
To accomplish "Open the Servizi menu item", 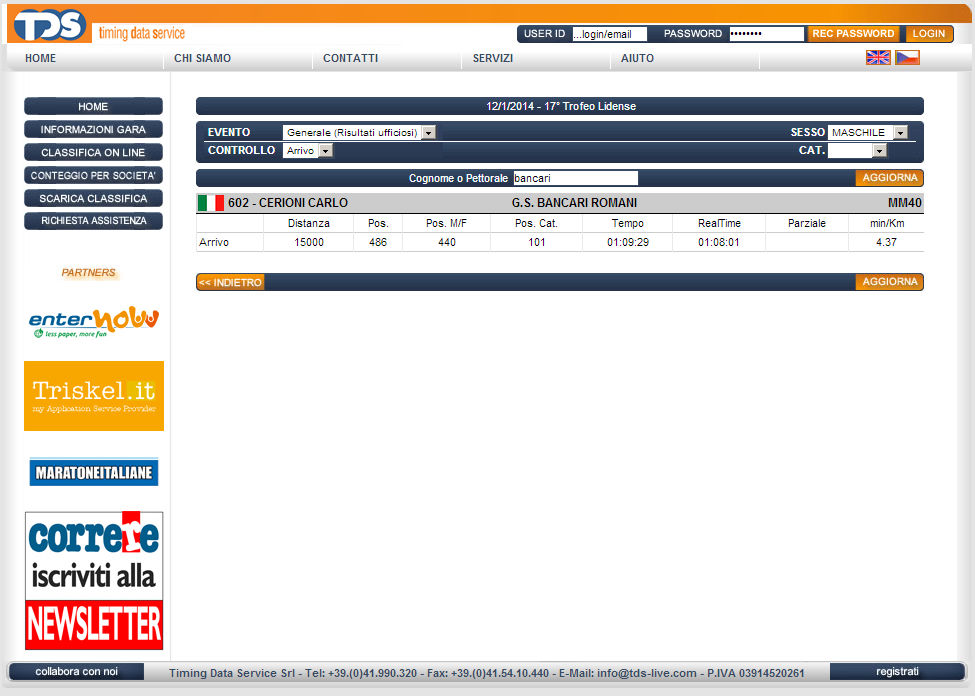I will (x=493, y=58).
